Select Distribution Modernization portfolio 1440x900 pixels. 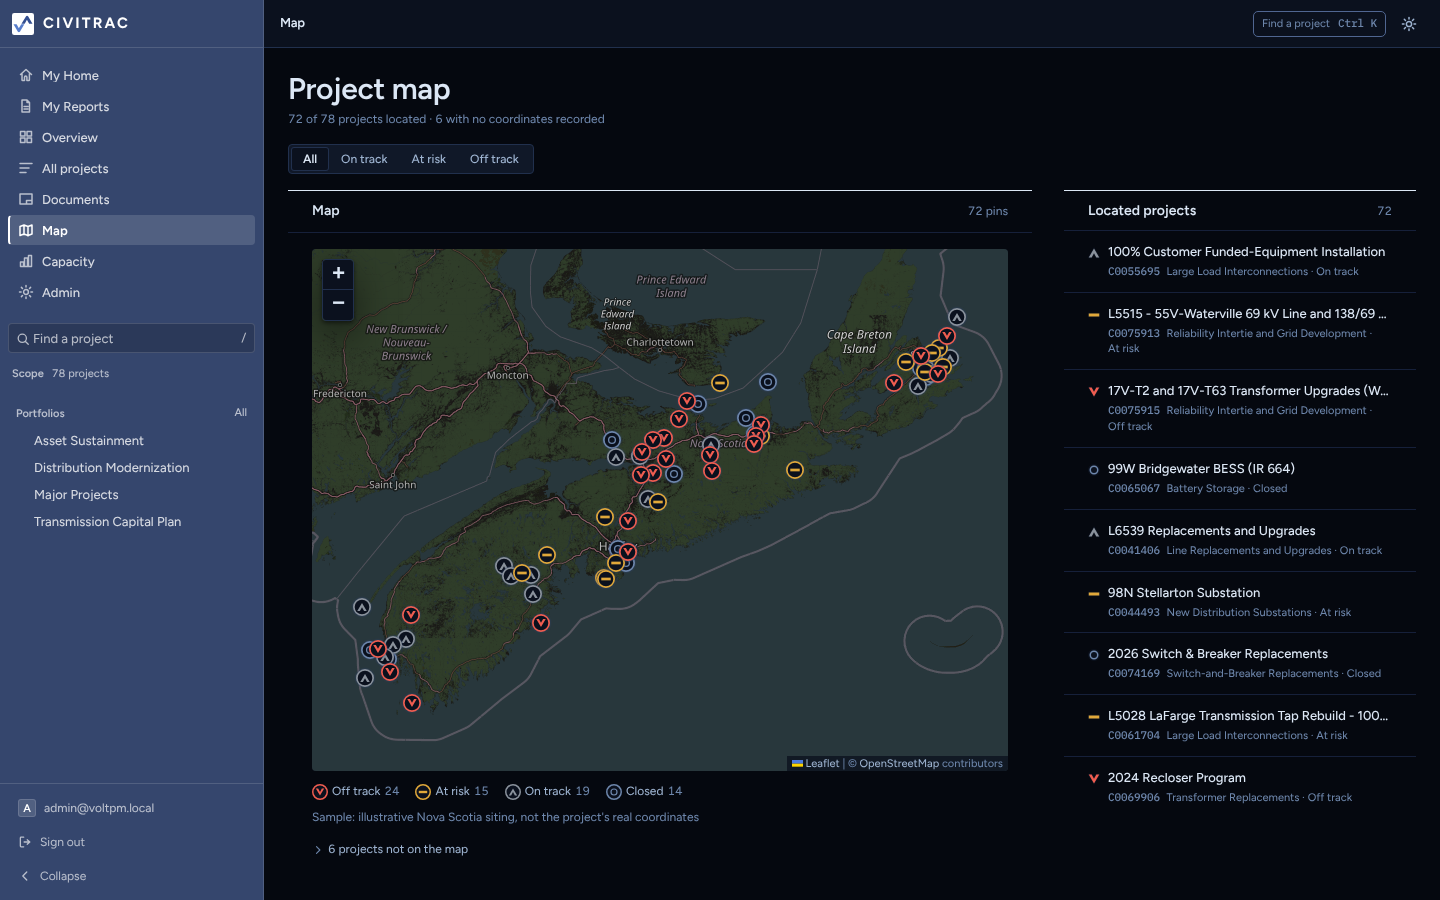(112, 467)
